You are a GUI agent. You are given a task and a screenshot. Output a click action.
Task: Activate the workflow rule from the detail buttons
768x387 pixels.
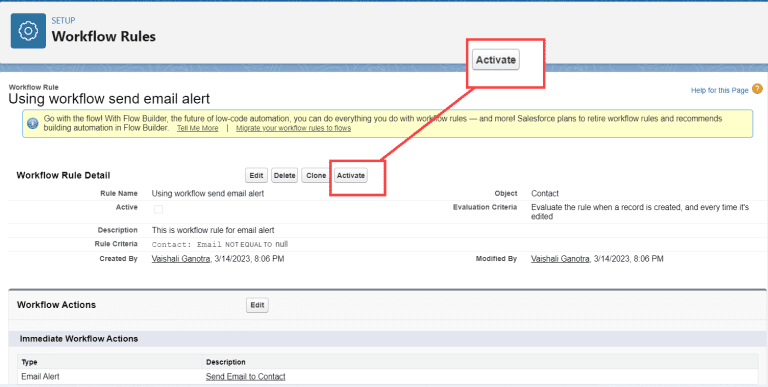351,175
